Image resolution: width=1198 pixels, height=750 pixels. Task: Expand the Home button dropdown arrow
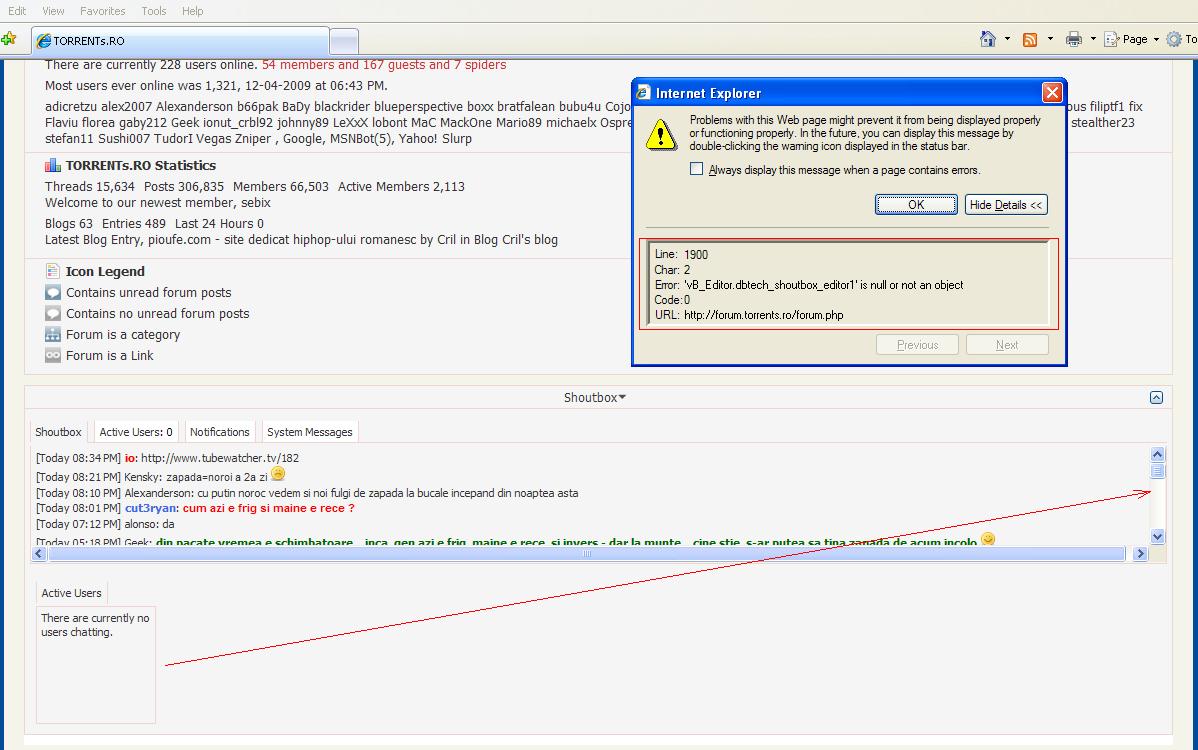click(1007, 39)
